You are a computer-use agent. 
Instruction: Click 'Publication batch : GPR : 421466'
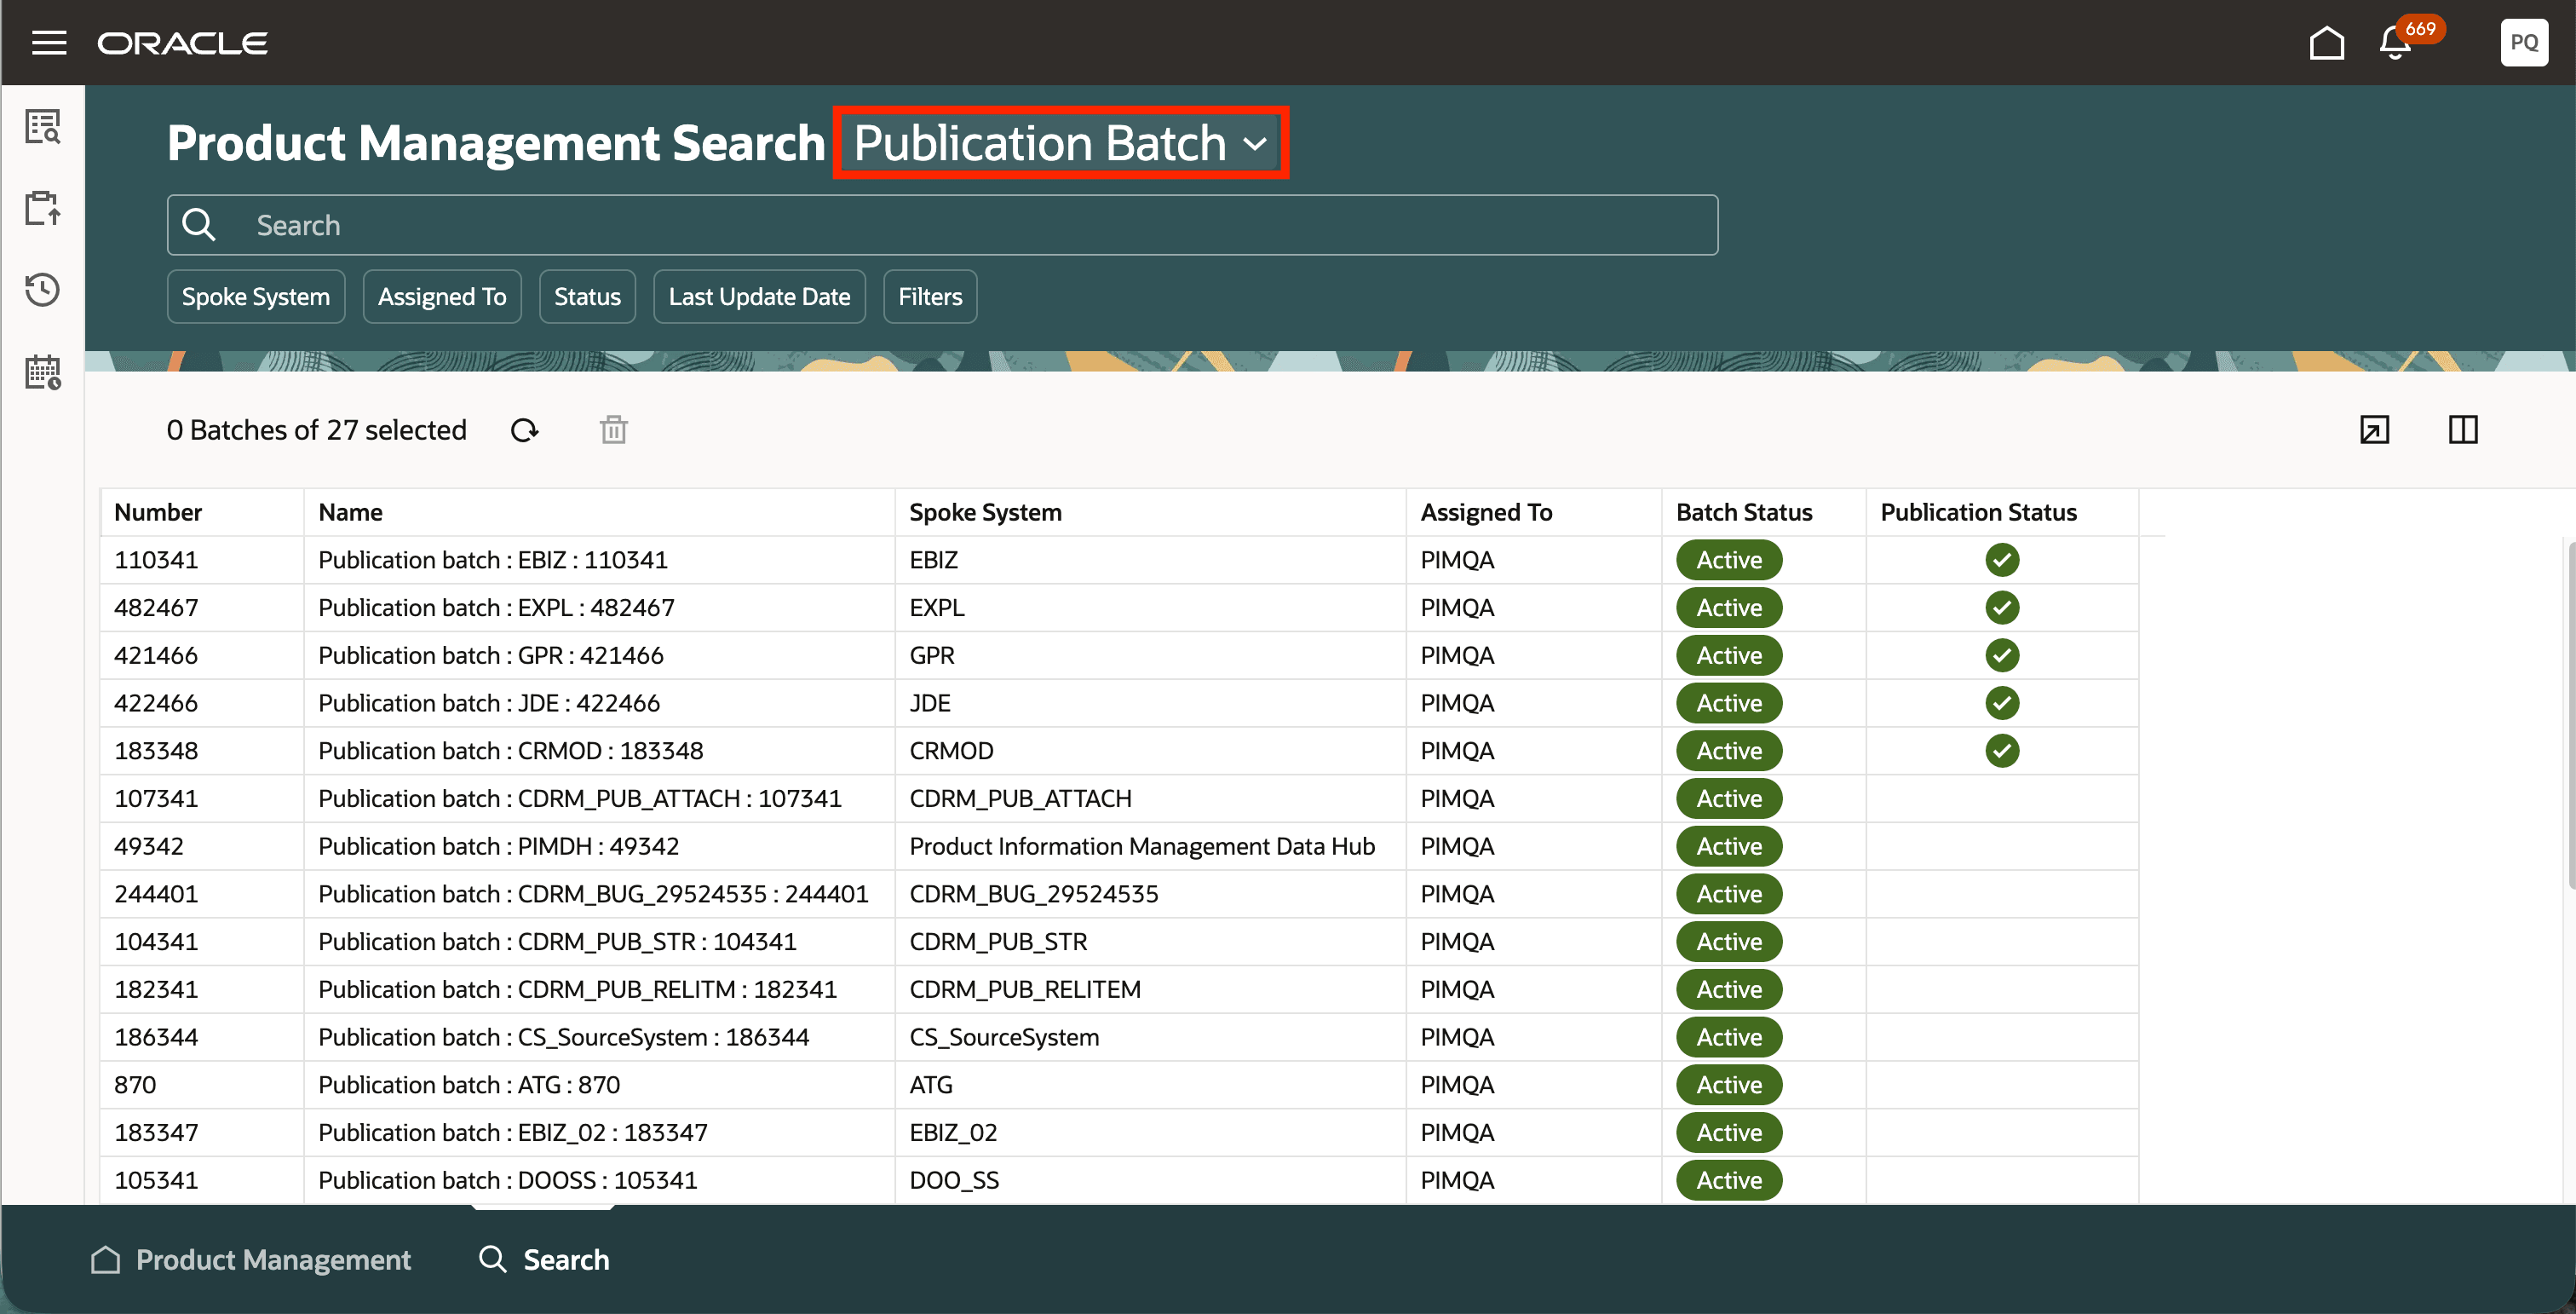pyautogui.click(x=491, y=655)
